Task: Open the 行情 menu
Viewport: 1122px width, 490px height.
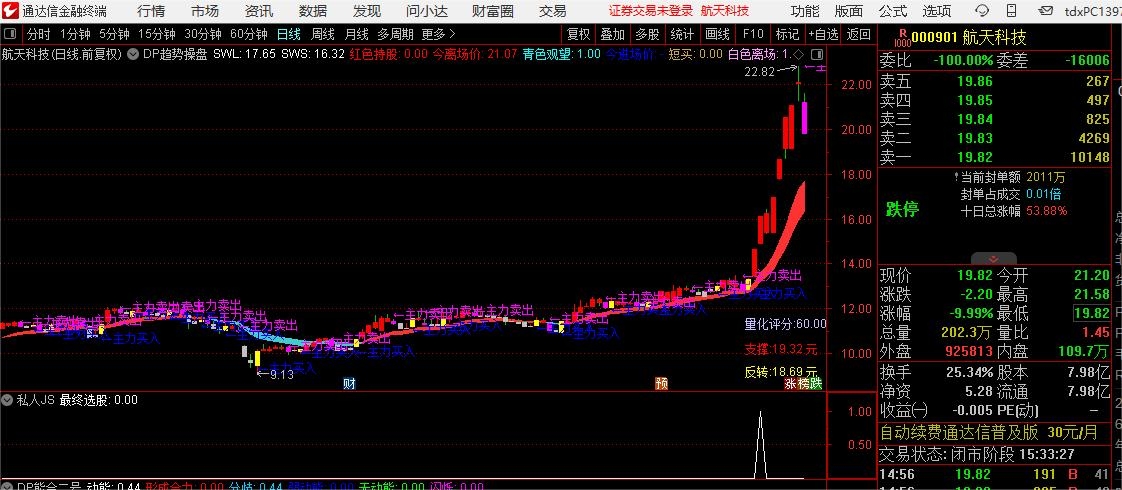Action: pyautogui.click(x=151, y=11)
